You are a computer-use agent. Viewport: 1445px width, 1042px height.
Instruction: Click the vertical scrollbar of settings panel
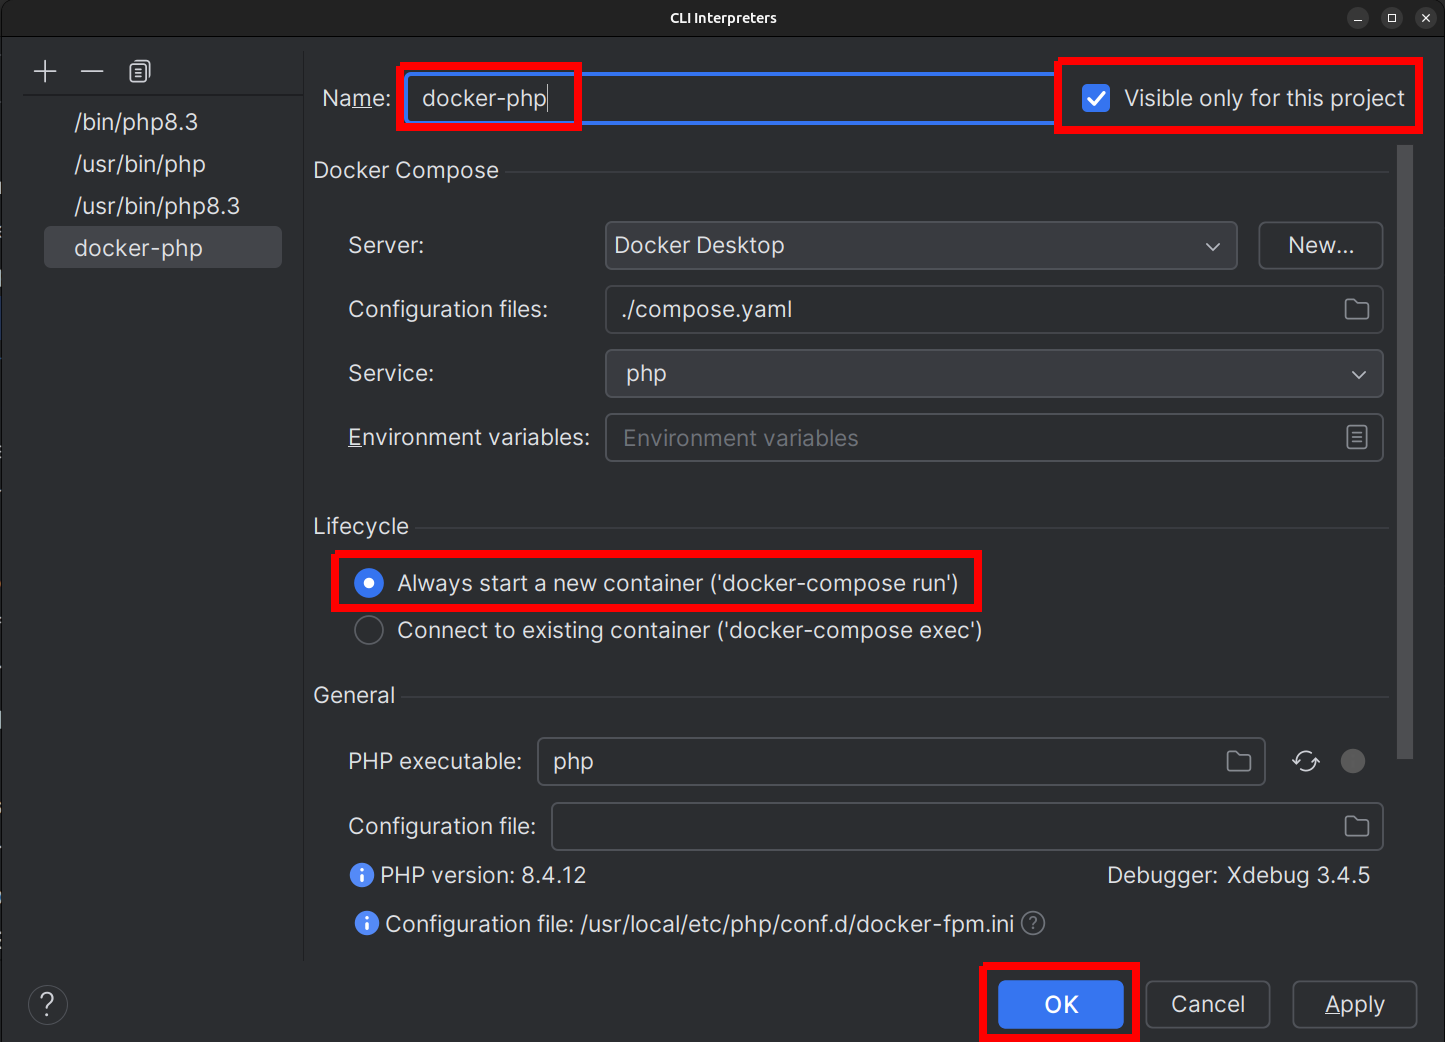pyautogui.click(x=1404, y=450)
